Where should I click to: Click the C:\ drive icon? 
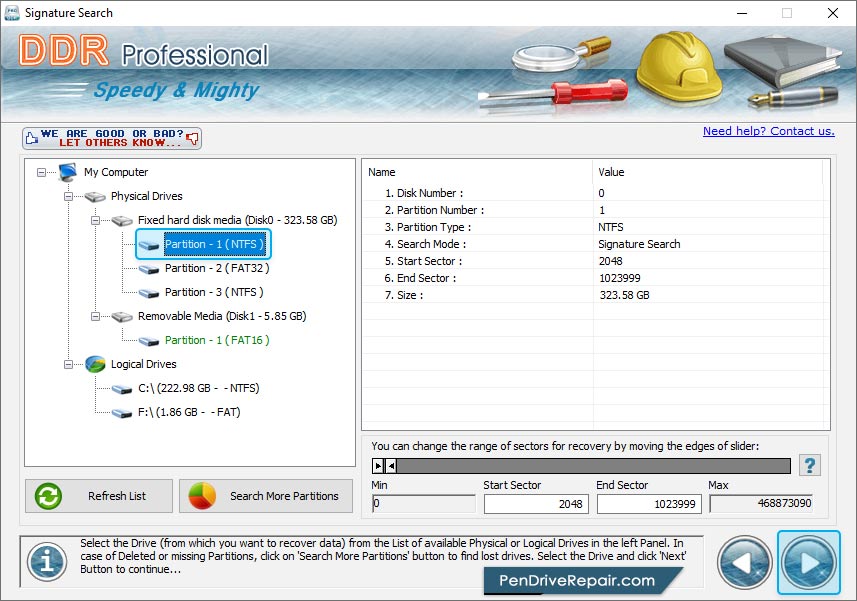pyautogui.click(x=122, y=390)
